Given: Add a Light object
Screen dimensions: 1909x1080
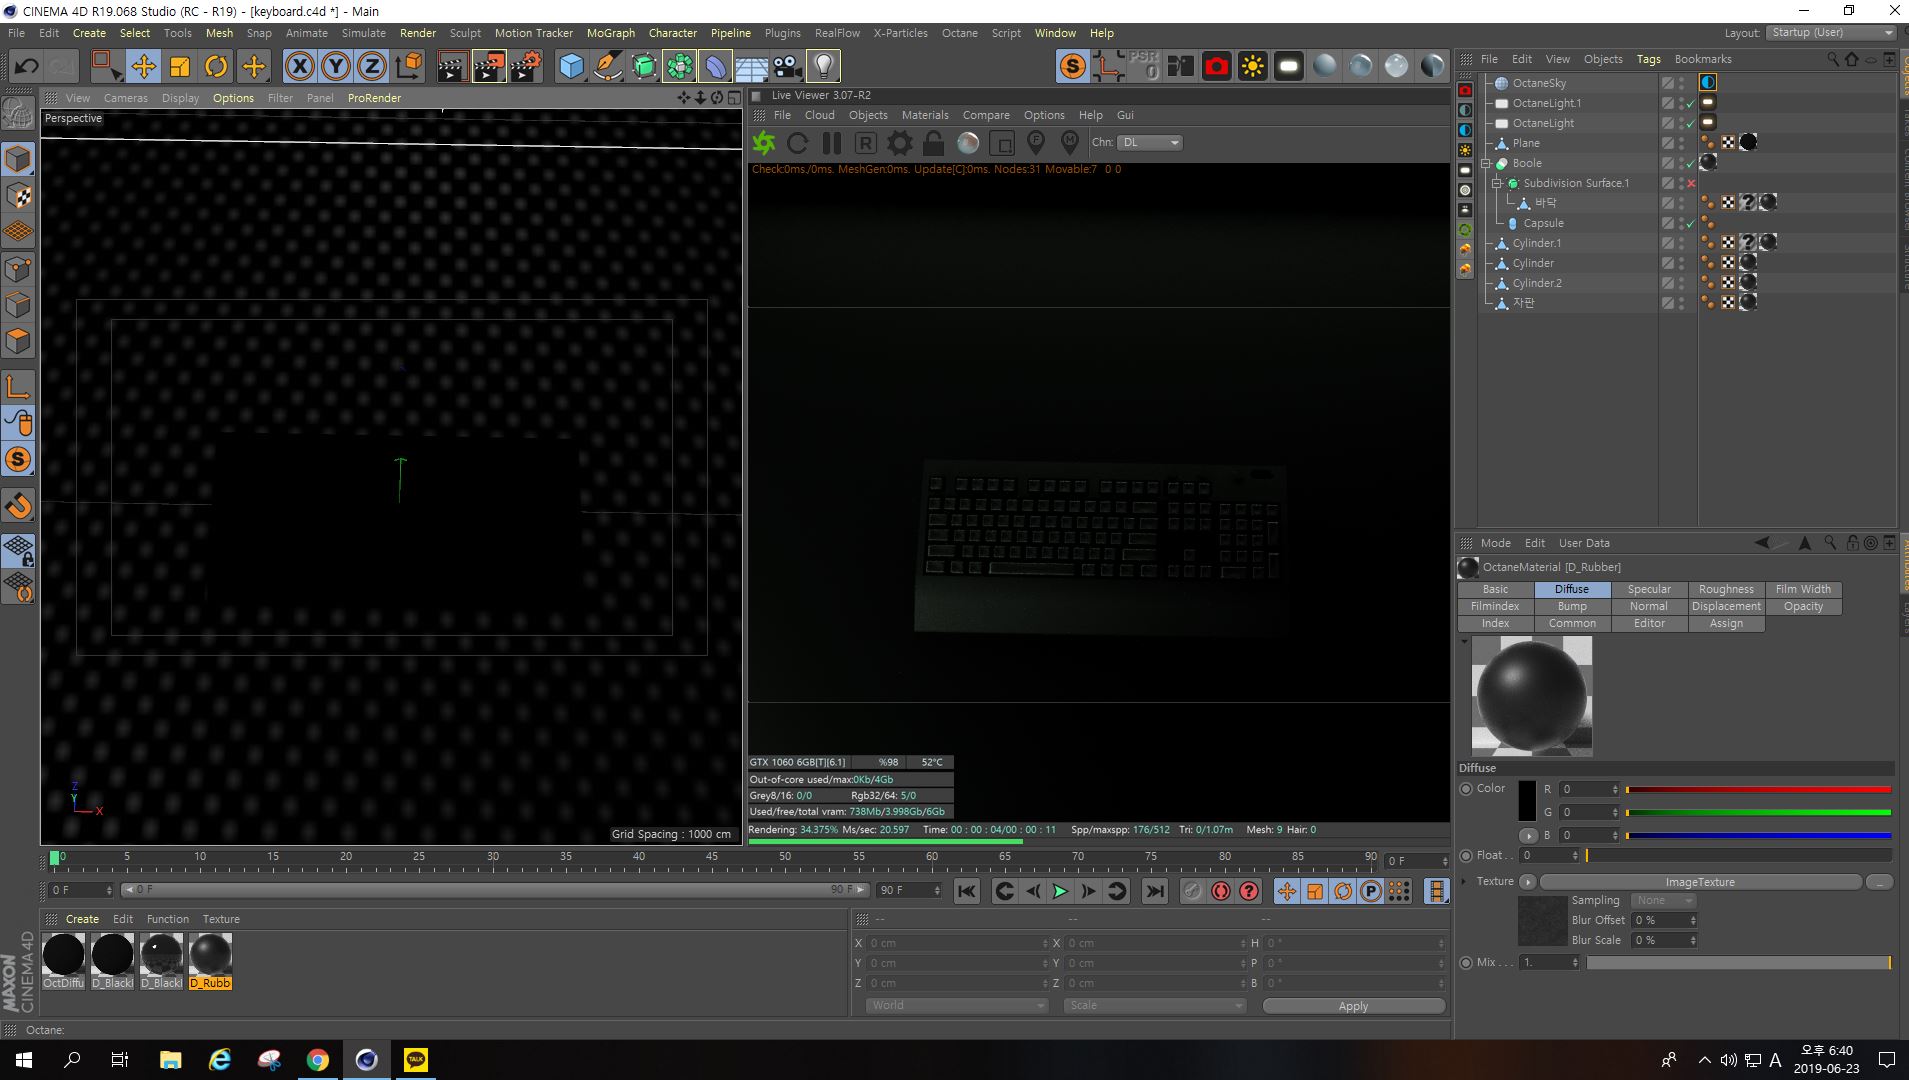Looking at the screenshot, I should (x=823, y=67).
